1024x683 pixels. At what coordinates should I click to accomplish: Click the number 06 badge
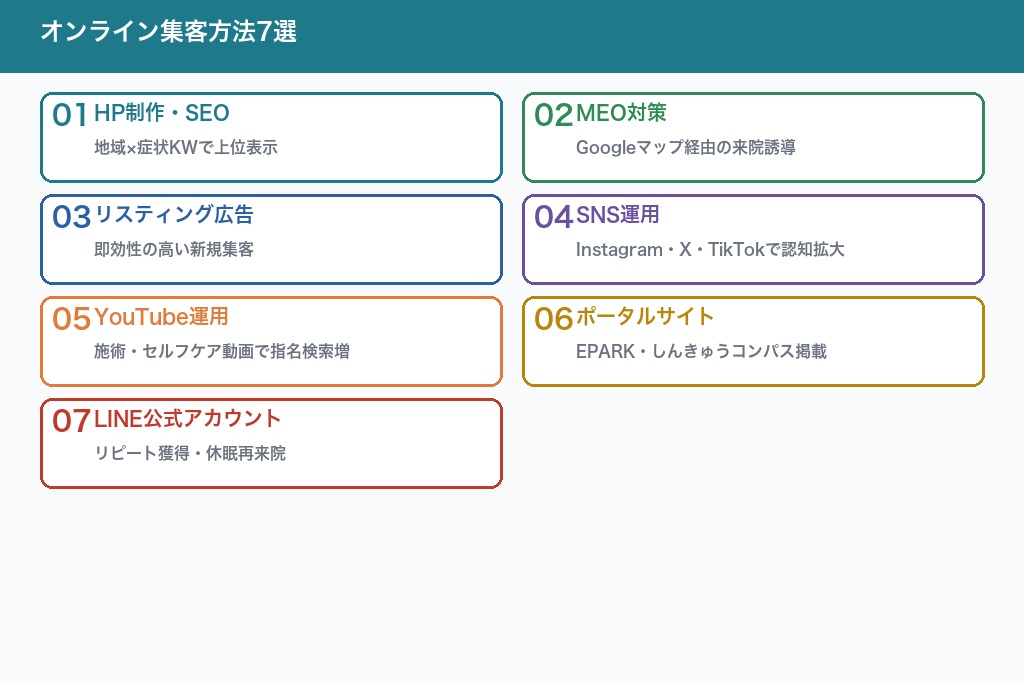pos(553,319)
